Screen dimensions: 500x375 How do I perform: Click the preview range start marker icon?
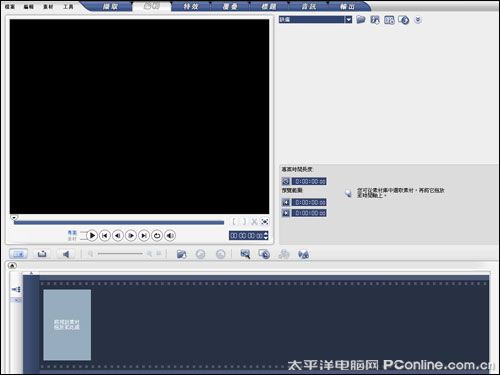pos(286,202)
